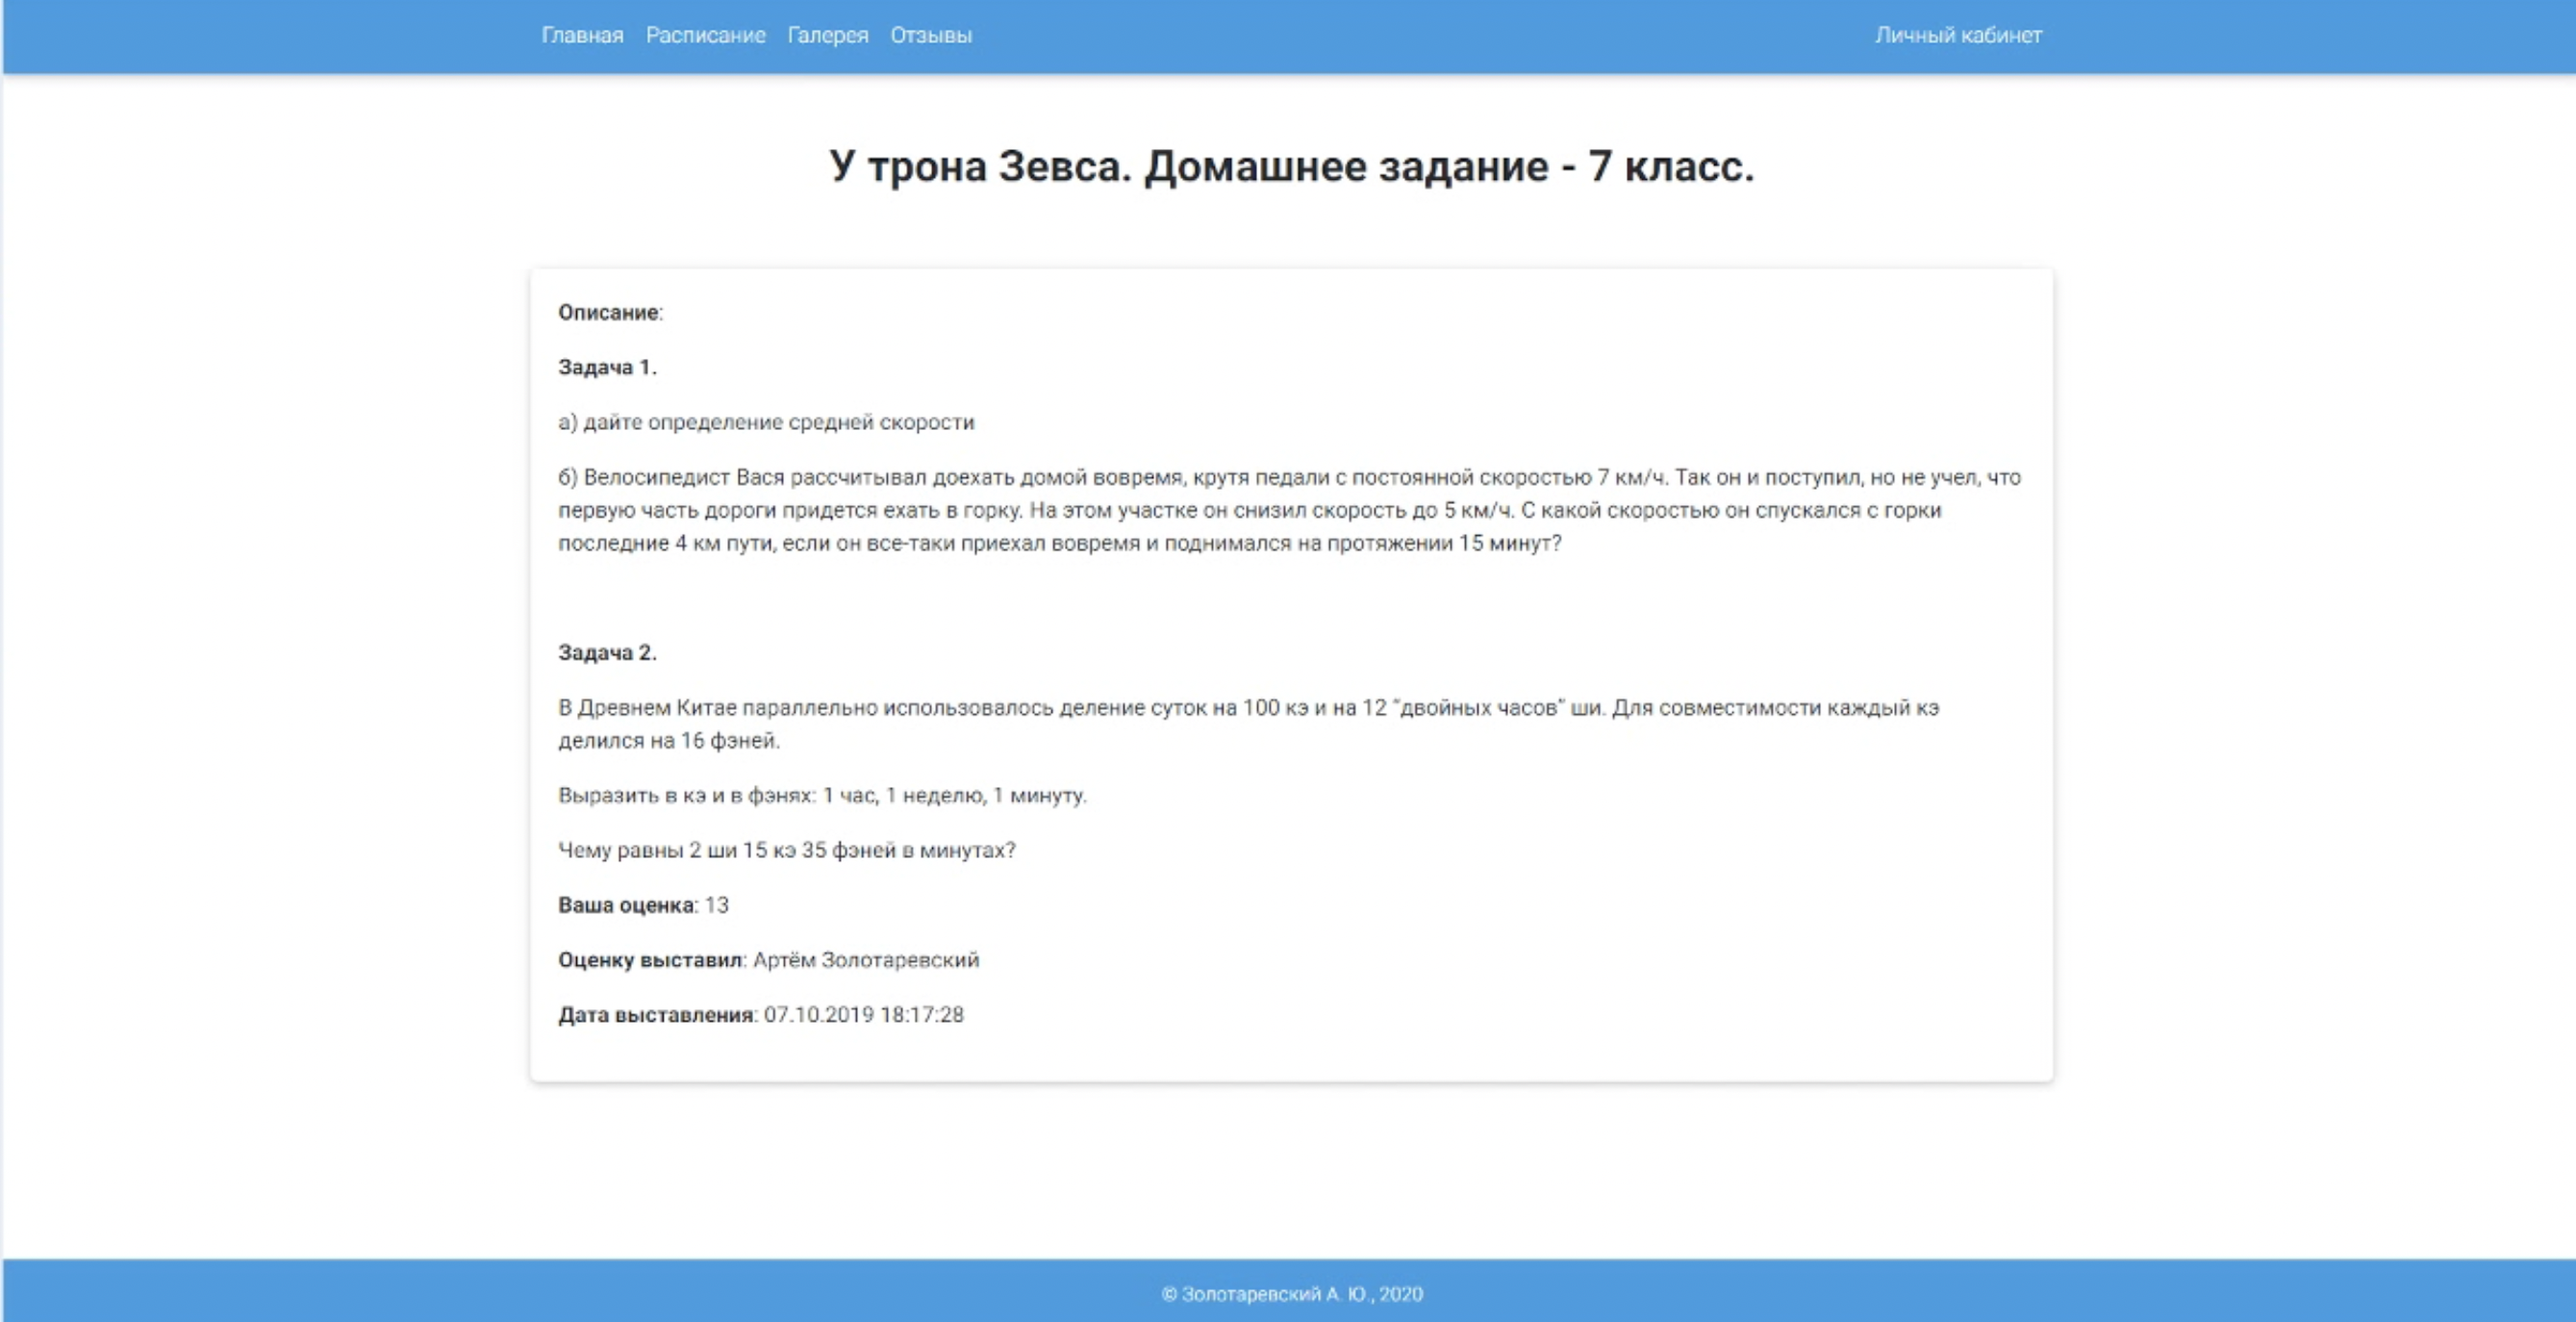The width and height of the screenshot is (2576, 1322).
Task: Click the grader name Артём Золотаревский
Action: pyautogui.click(x=866, y=960)
